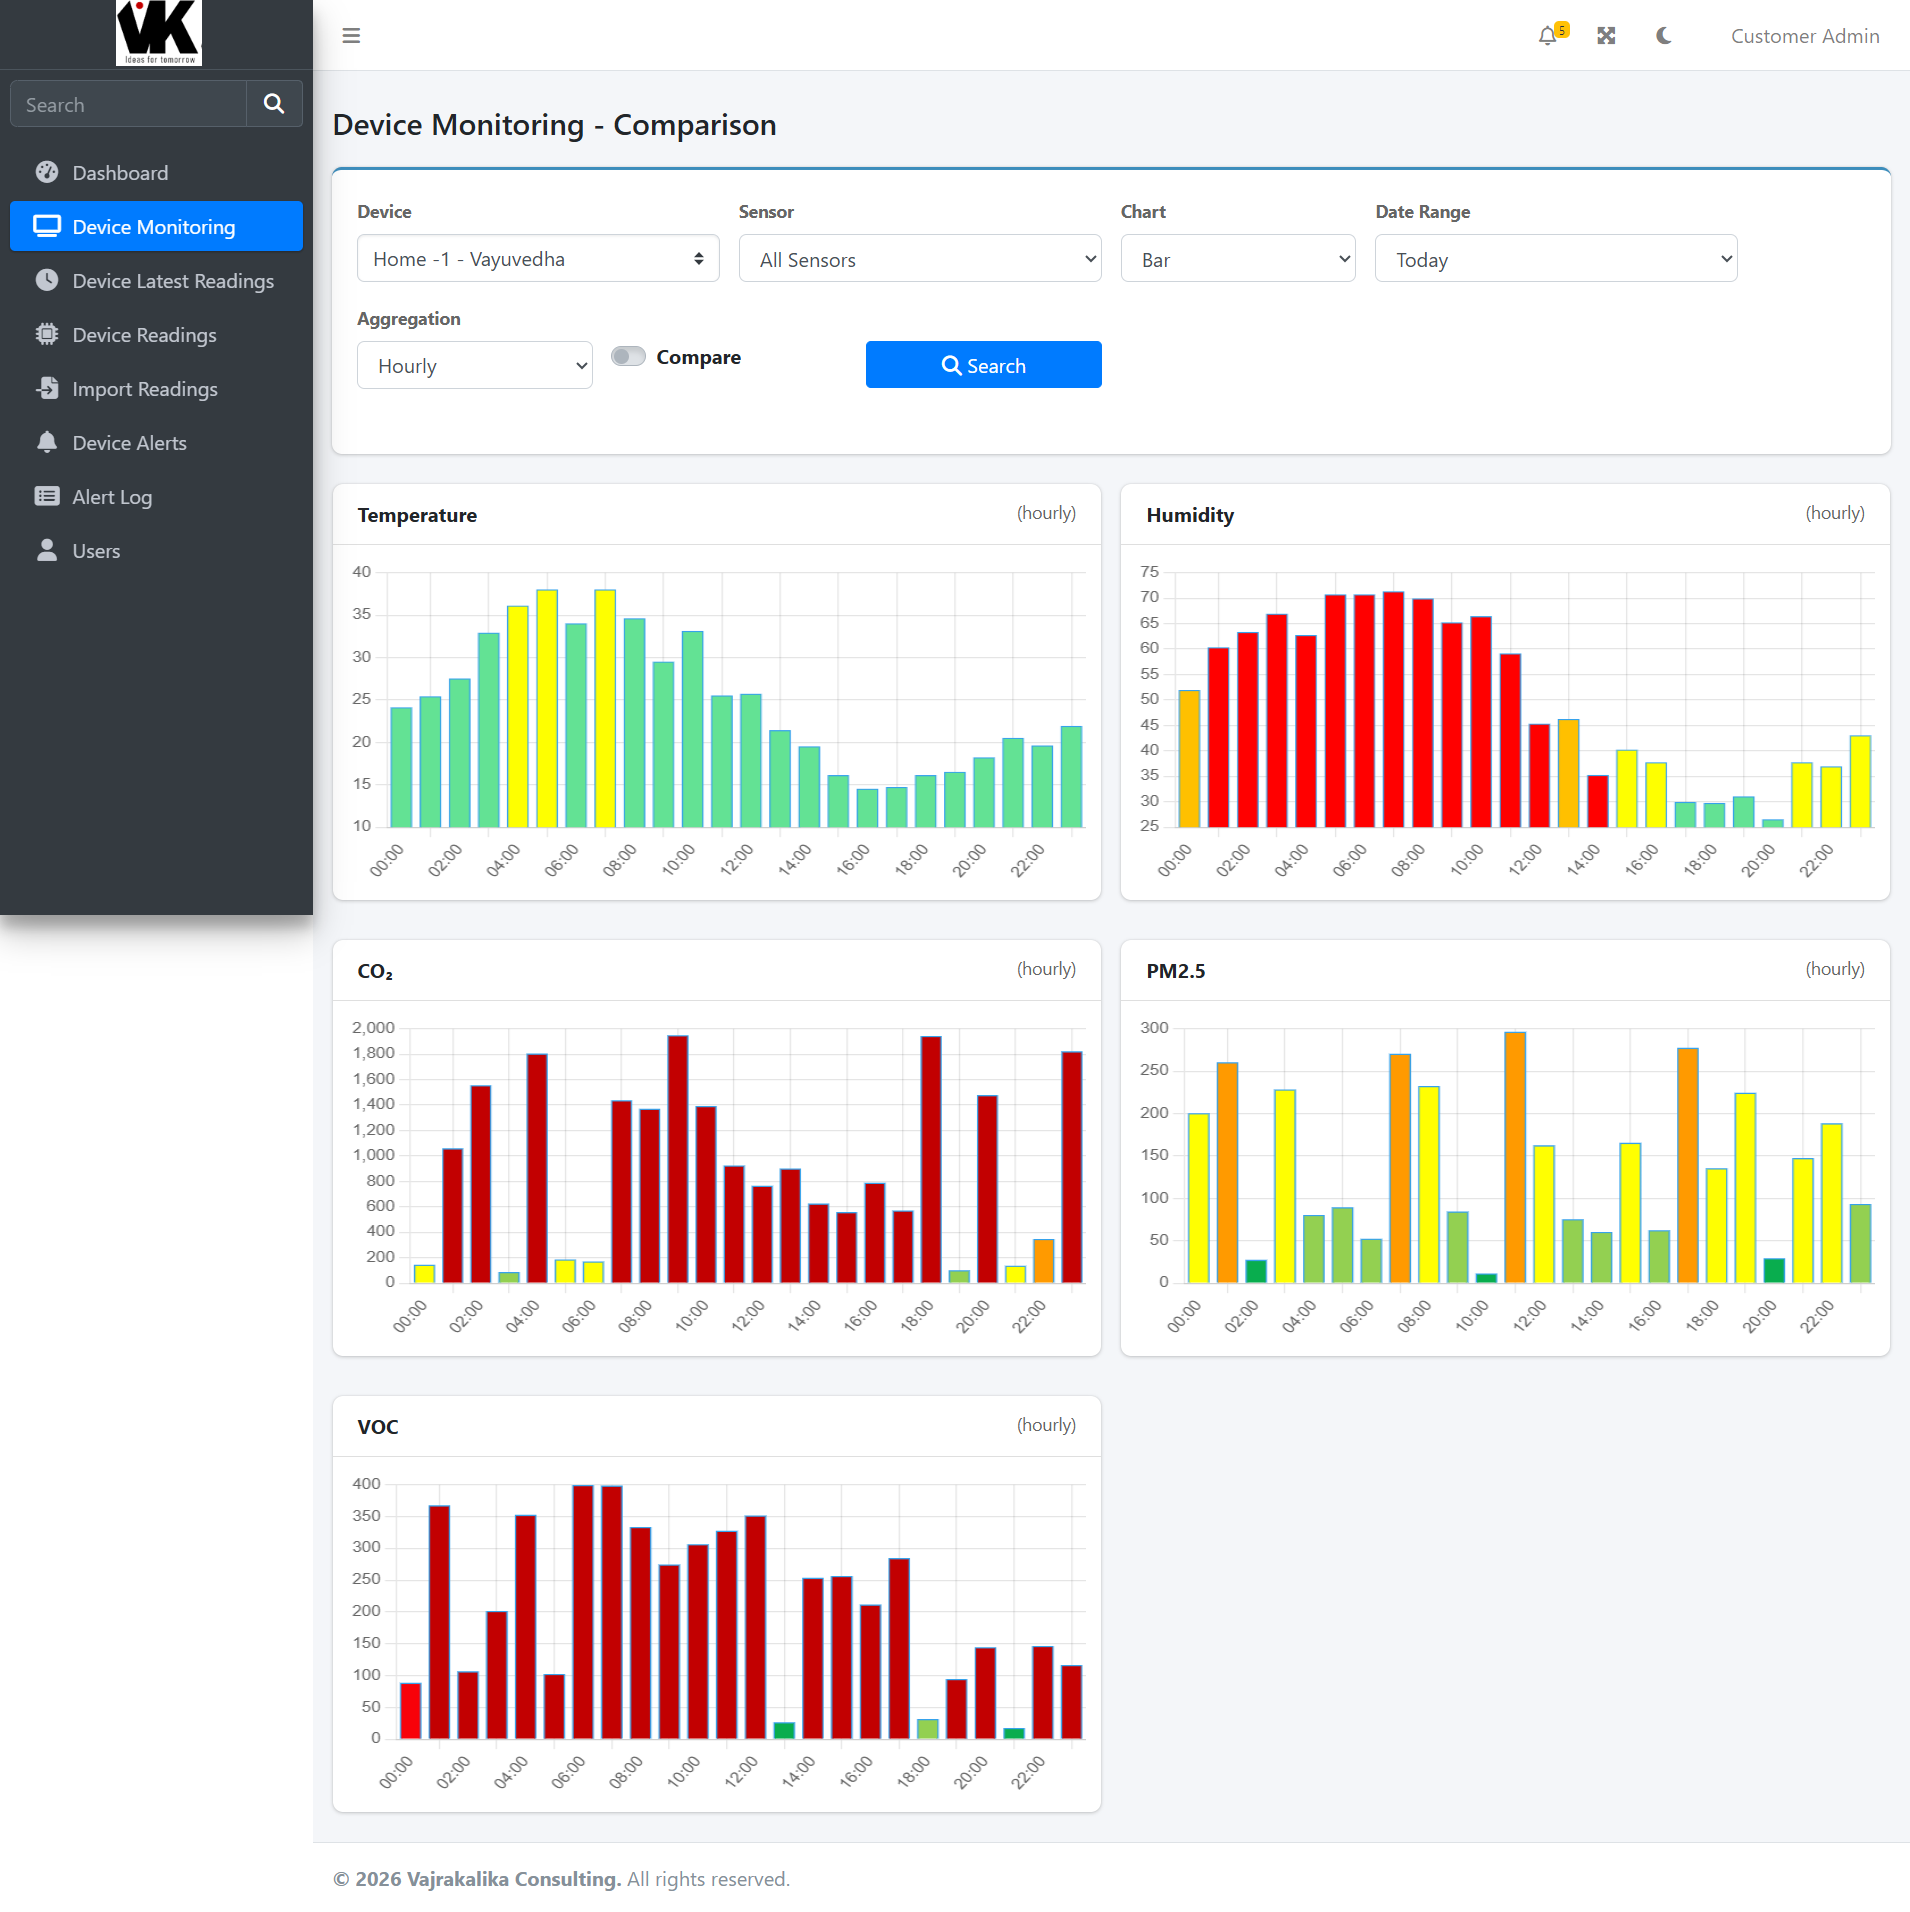
Task: Switch to dark mode moon icon
Action: [1664, 36]
